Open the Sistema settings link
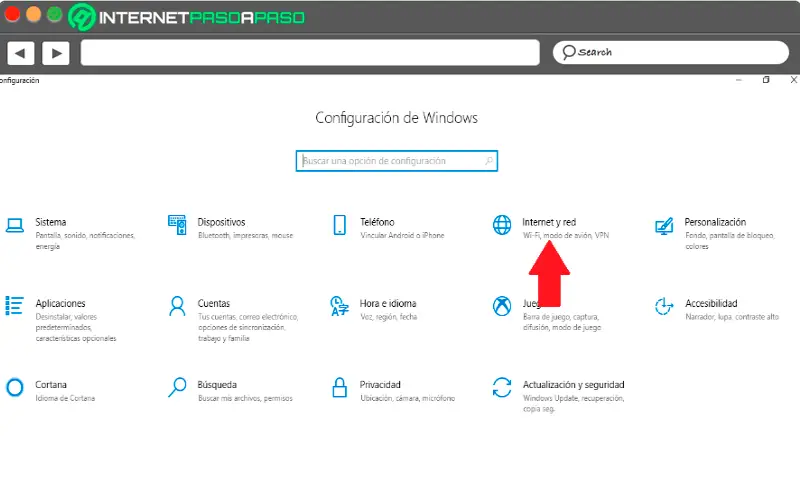This screenshot has height=500, width=800. pyautogui.click(x=51, y=222)
